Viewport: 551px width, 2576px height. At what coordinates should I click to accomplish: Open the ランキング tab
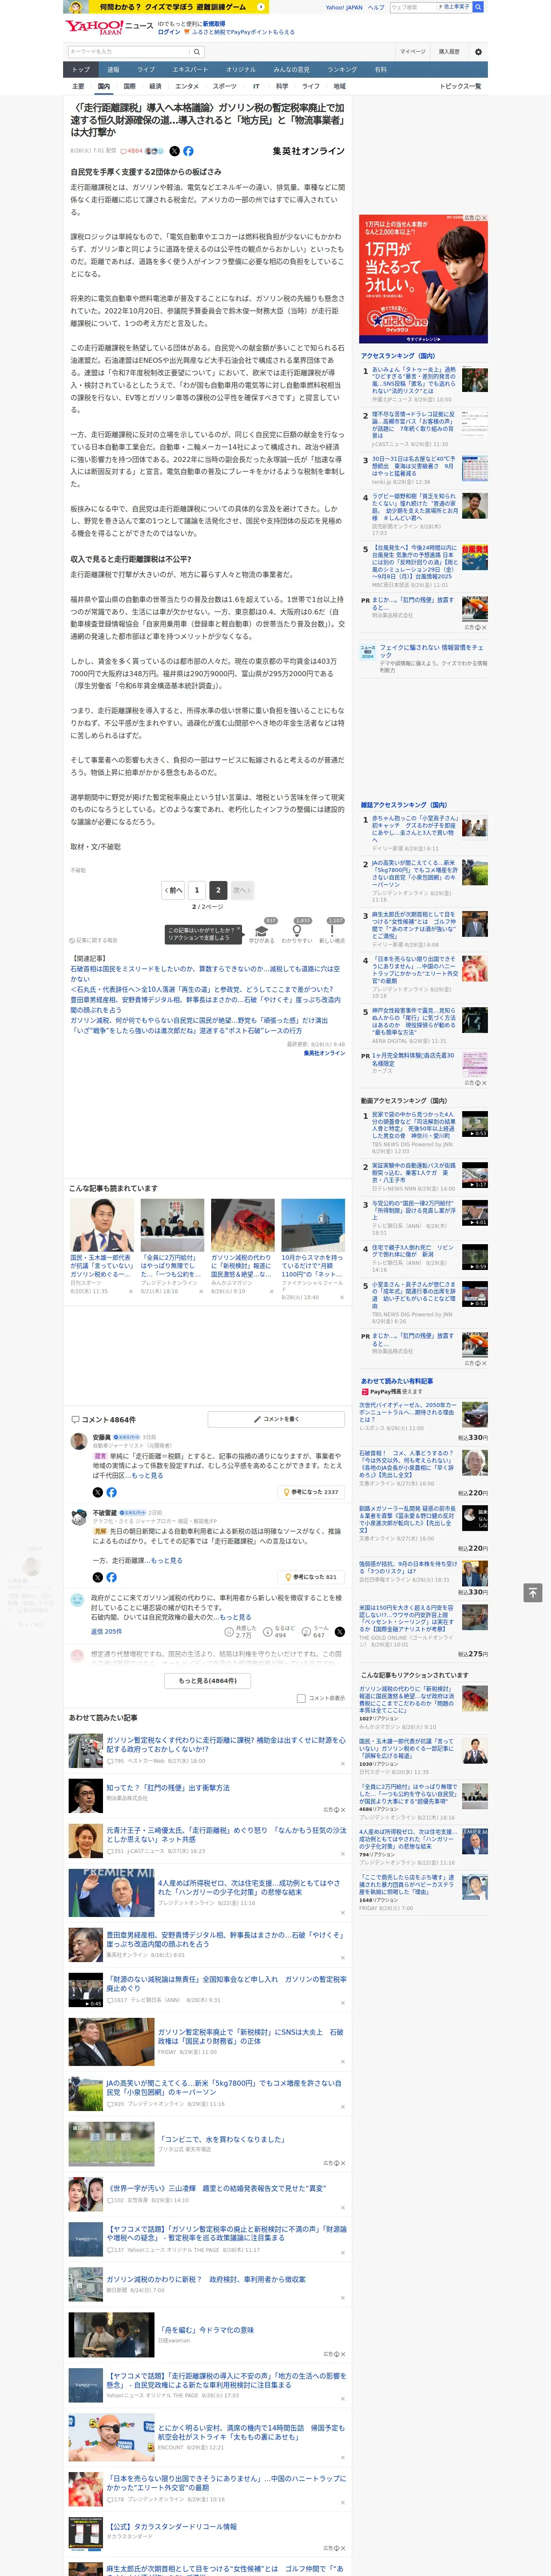342,70
